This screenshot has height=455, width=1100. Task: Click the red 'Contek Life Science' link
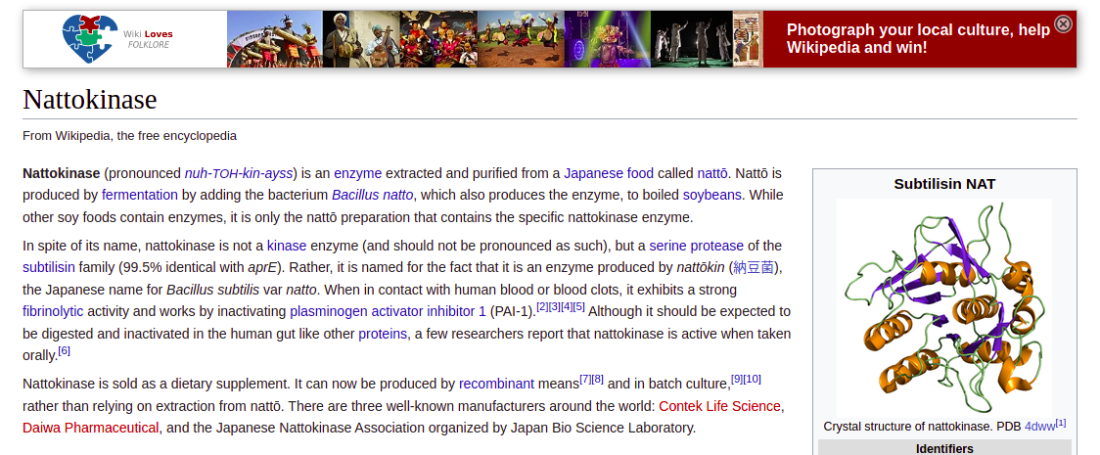719,406
